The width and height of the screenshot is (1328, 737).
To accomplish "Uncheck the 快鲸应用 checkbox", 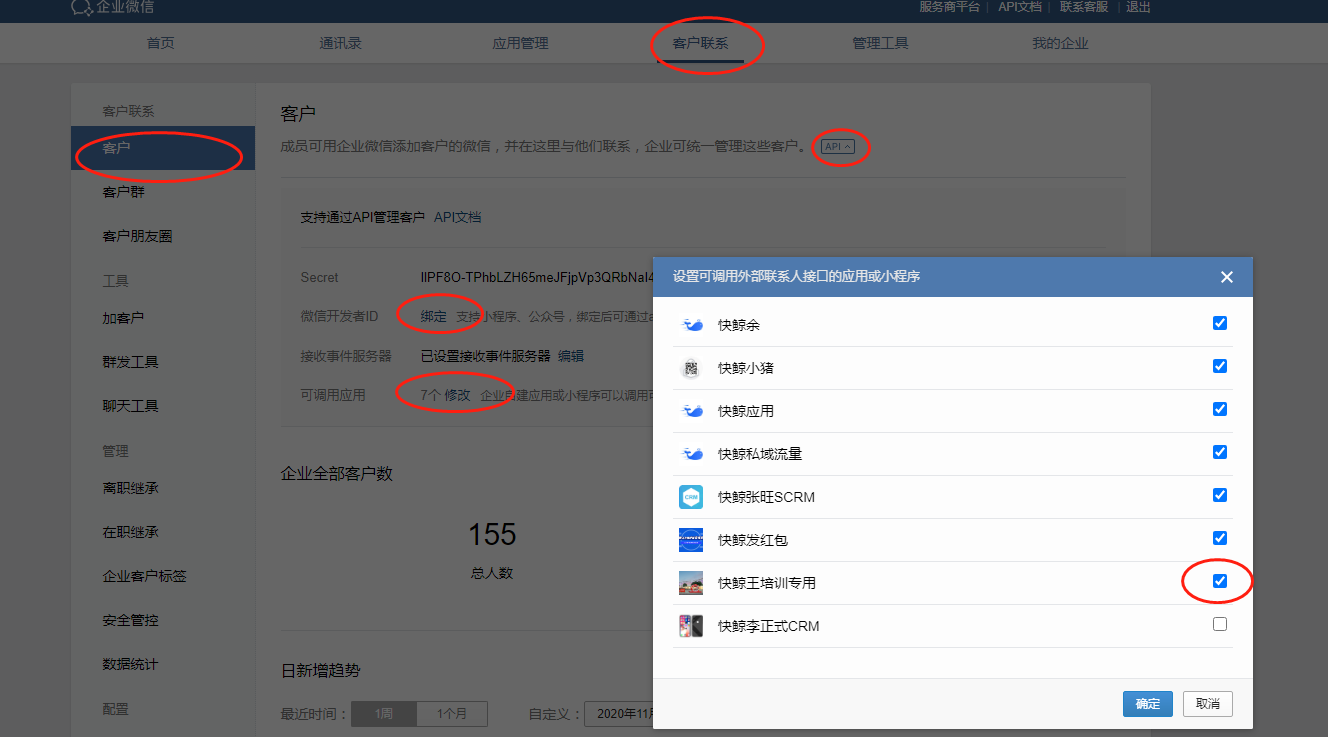I will click(x=1220, y=409).
